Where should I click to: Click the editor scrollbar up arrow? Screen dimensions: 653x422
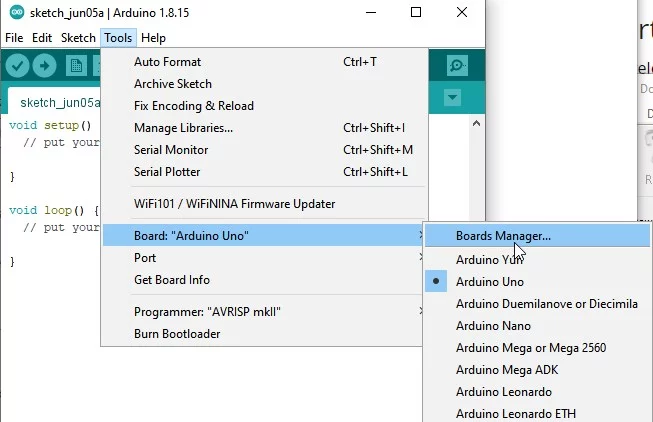[x=477, y=123]
